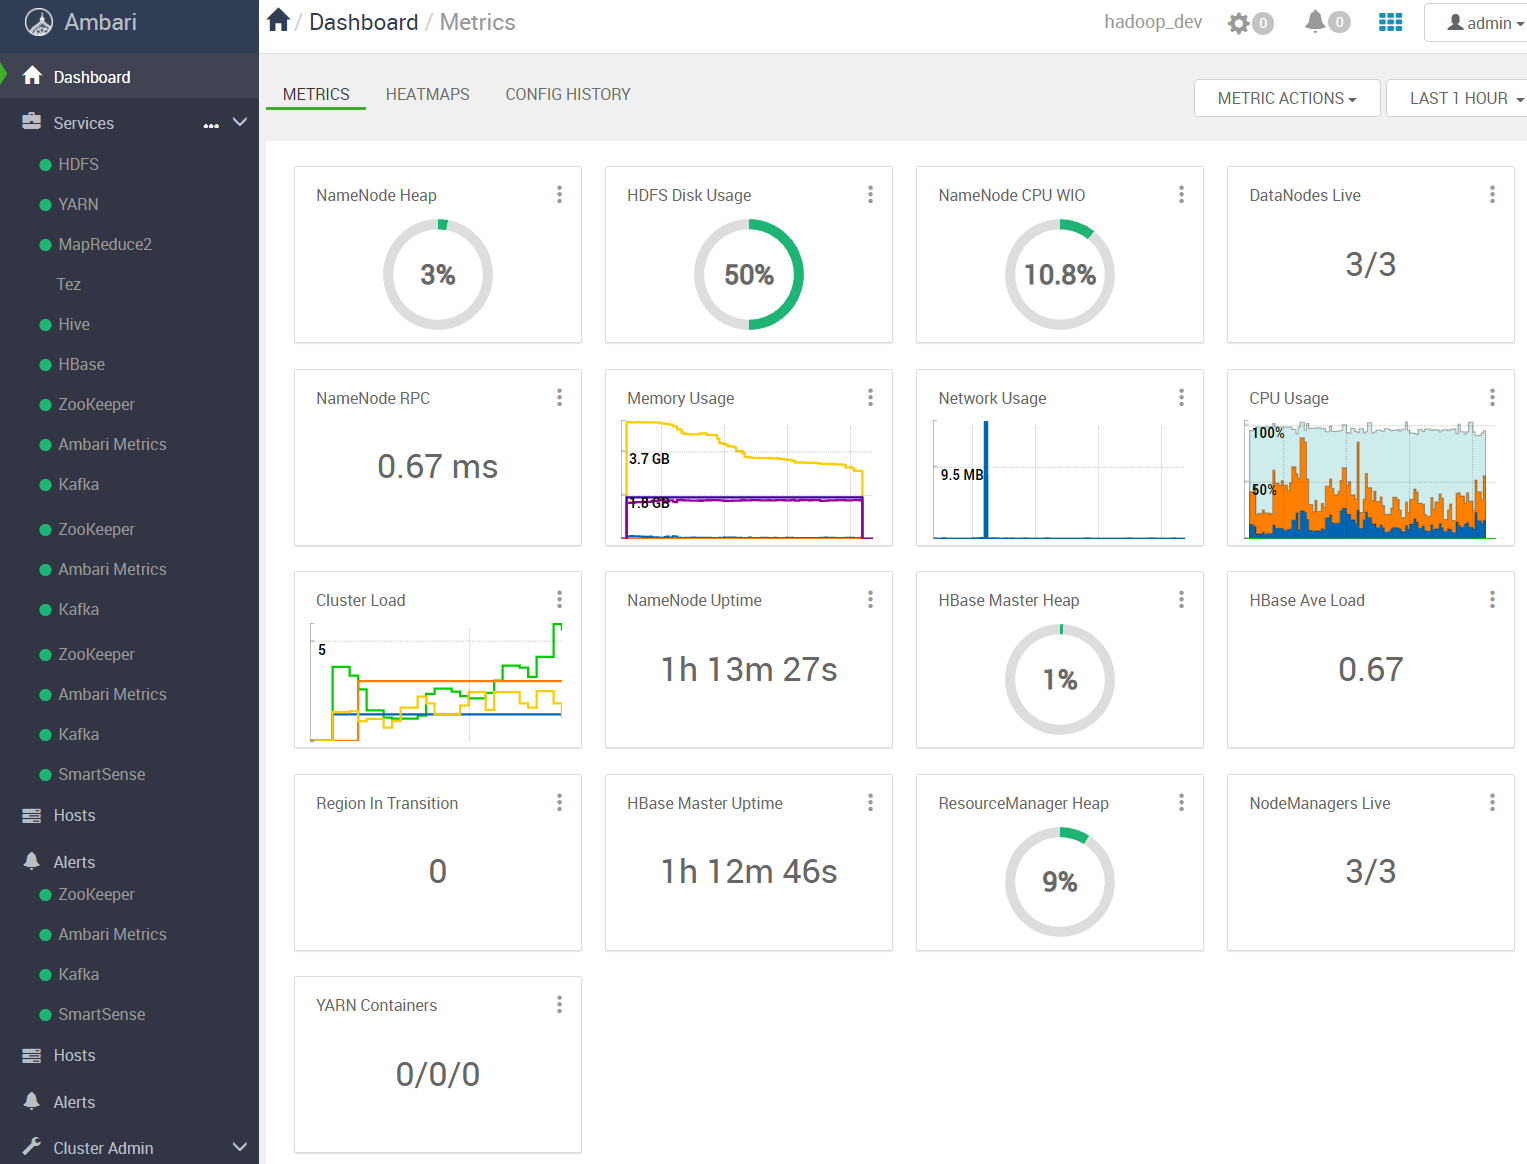
Task: Collapse the Services section chevron
Action: click(240, 122)
